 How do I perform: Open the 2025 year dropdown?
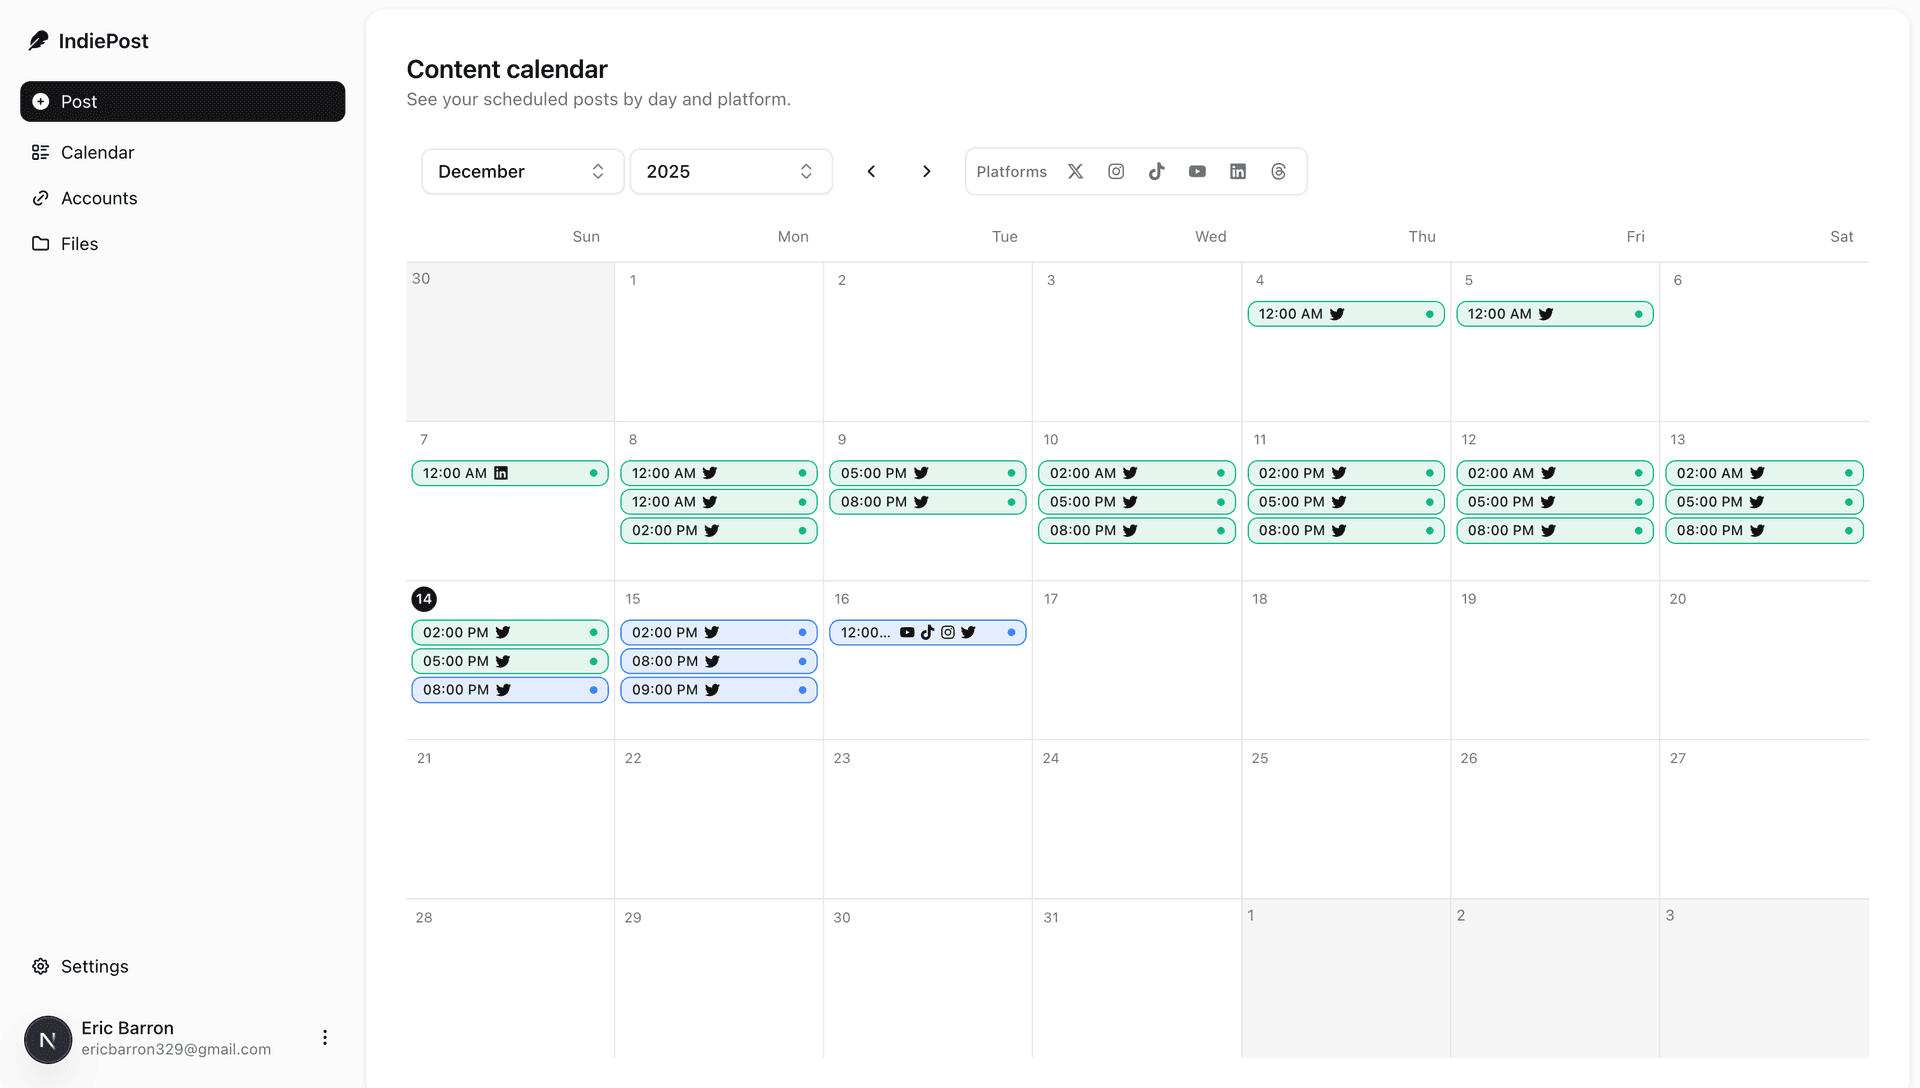point(730,171)
